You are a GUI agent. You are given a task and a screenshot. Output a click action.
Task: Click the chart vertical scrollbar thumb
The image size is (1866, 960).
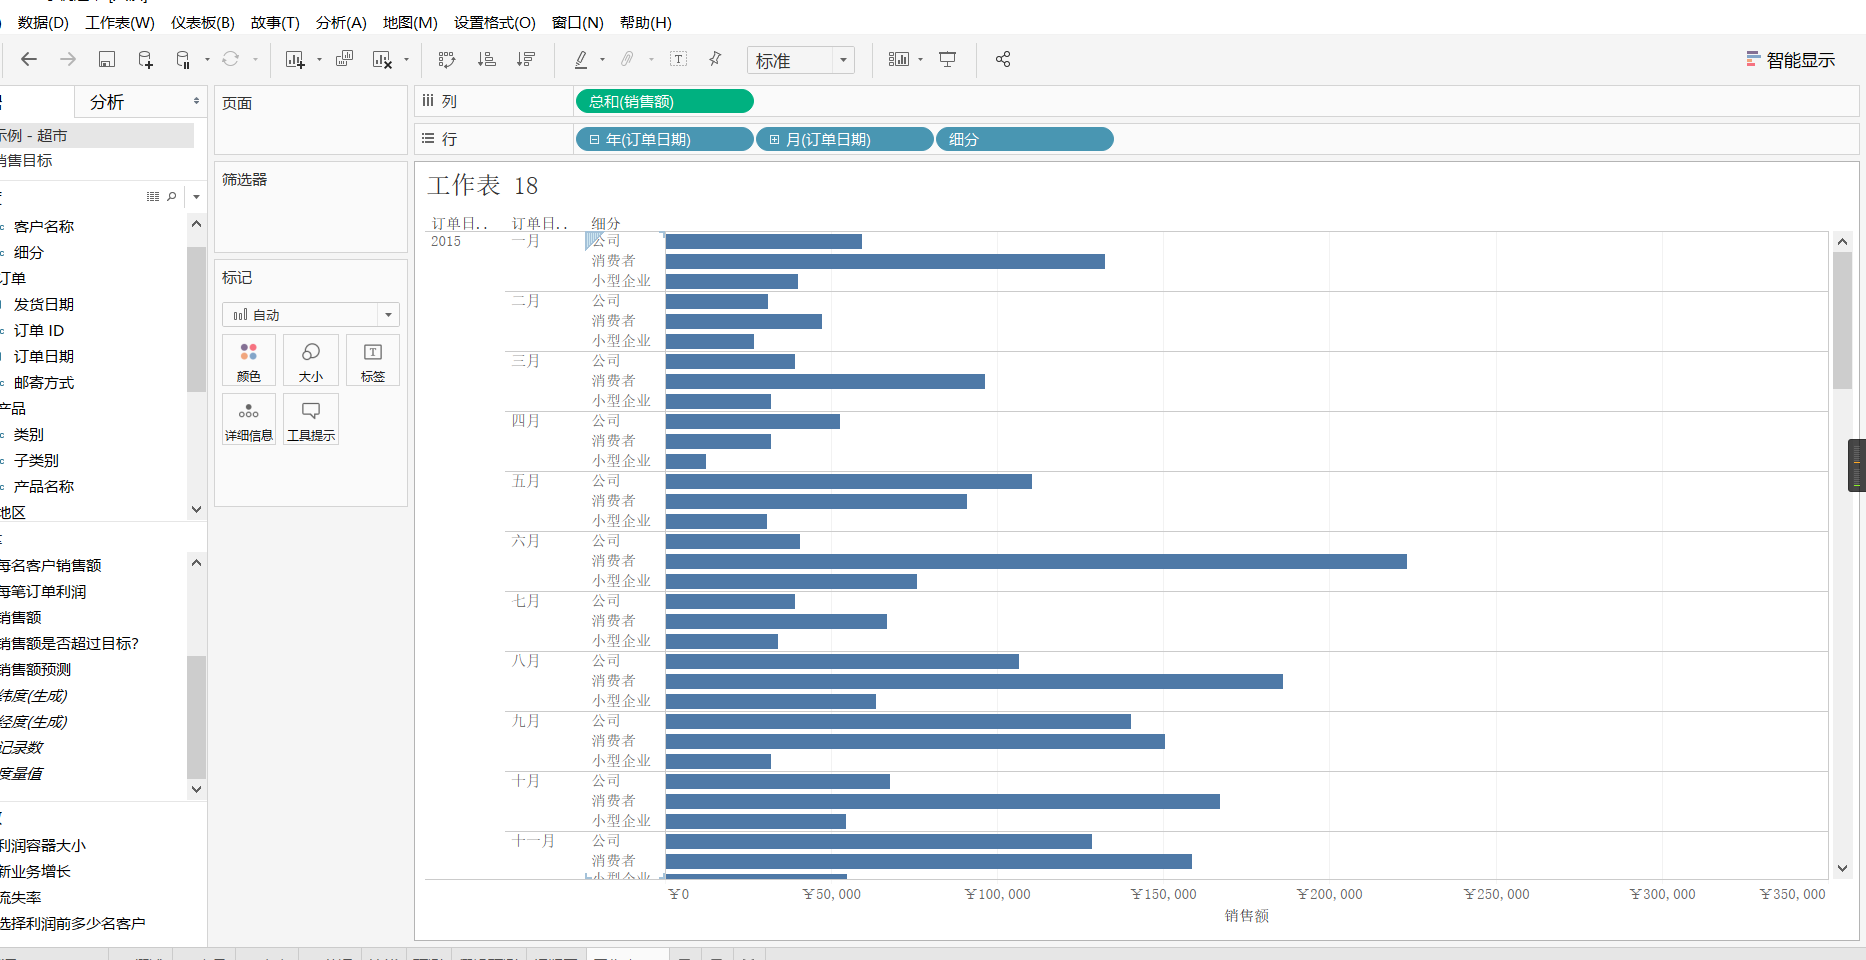tap(1843, 320)
